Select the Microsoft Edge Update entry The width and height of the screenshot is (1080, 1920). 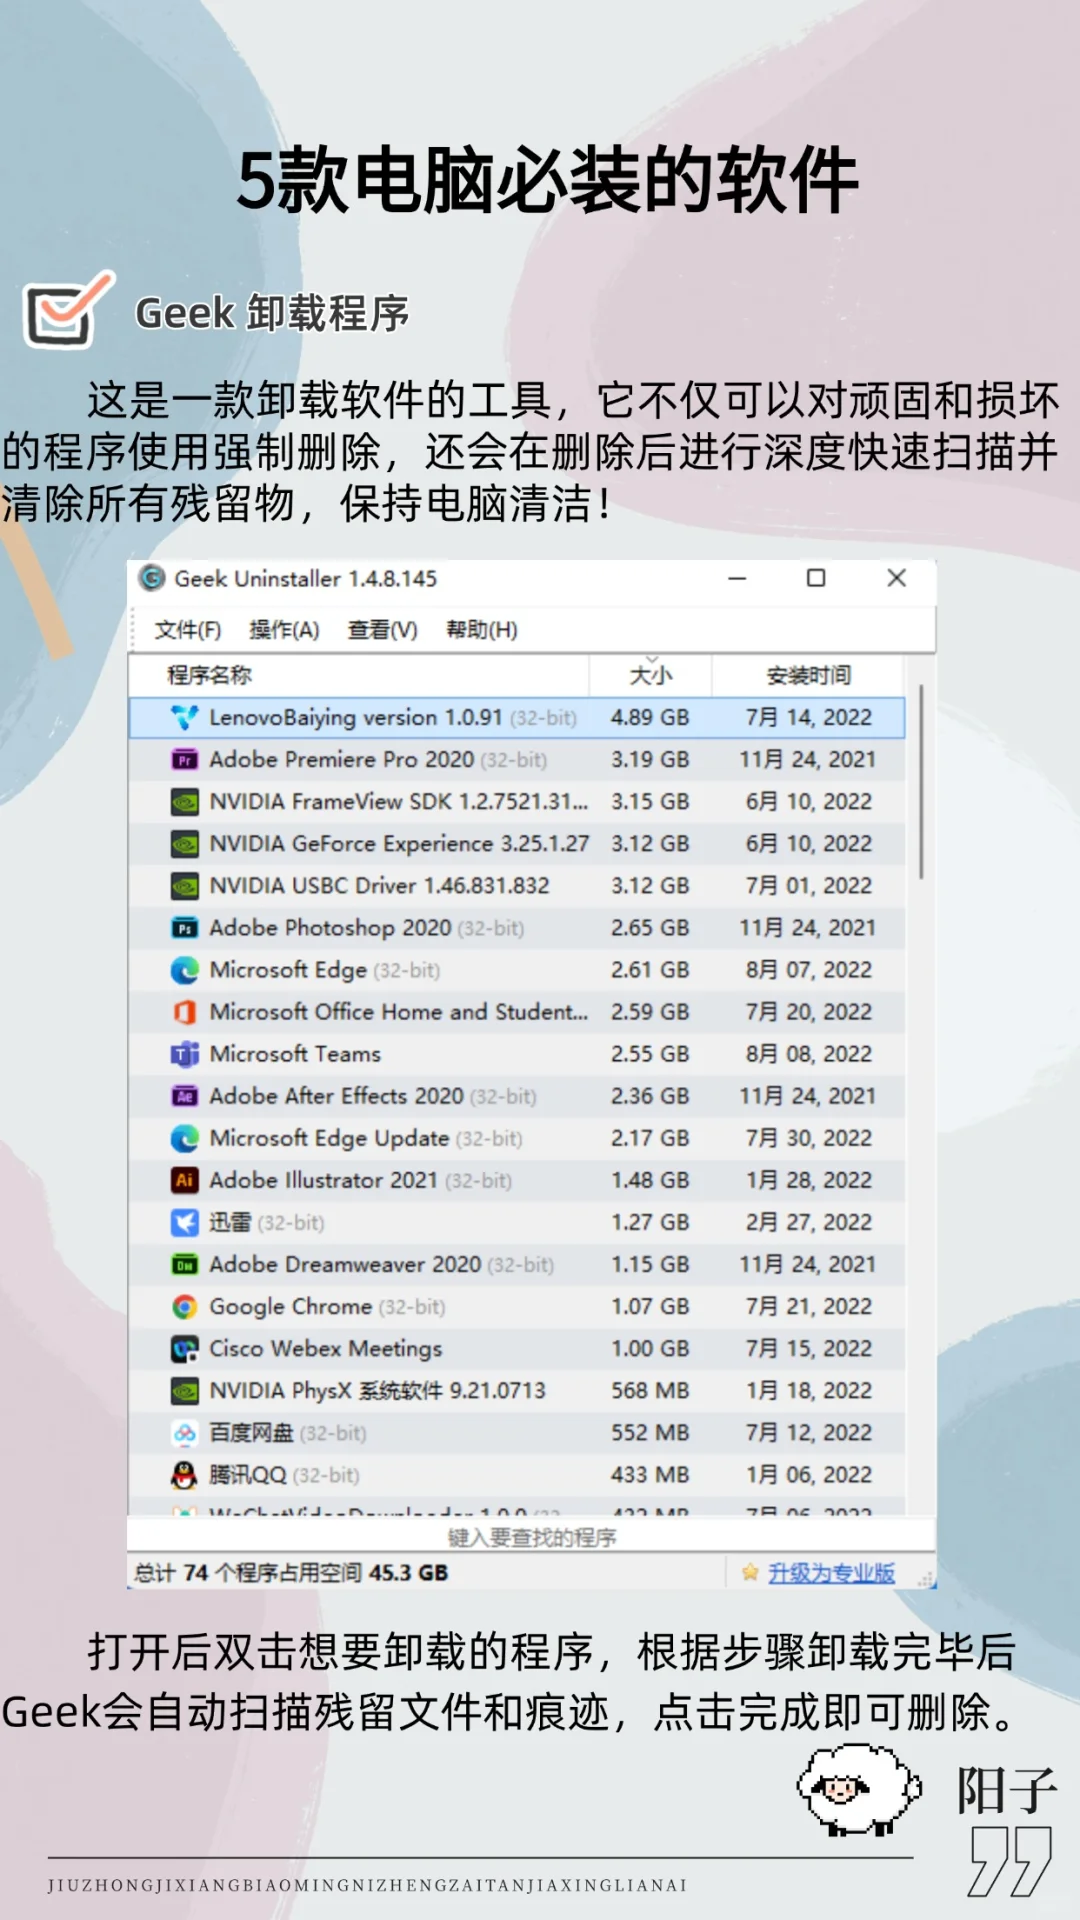pyautogui.click(x=517, y=1138)
